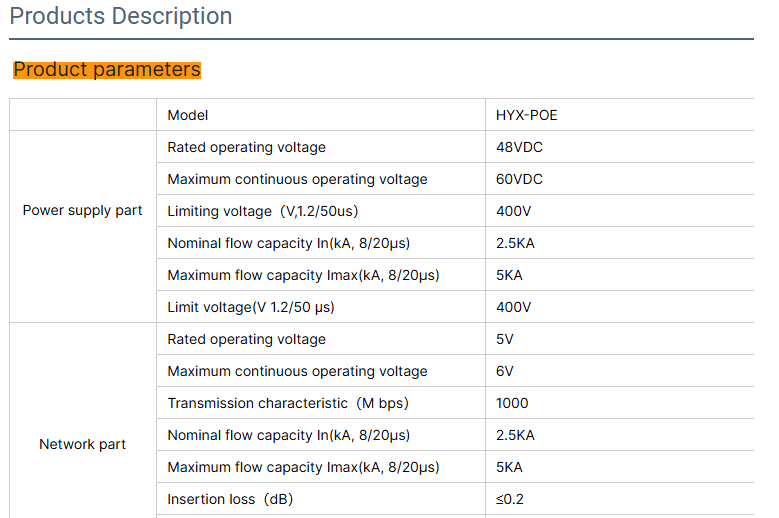
Task: Select the ≤0.2 insertion loss value
Action: point(511,499)
